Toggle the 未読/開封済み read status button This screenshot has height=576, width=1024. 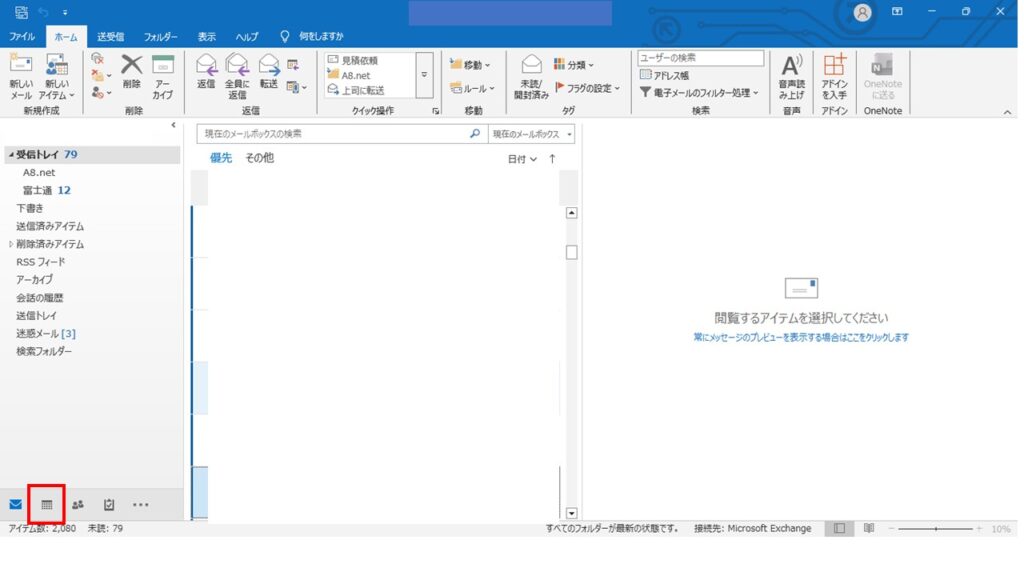(532, 76)
